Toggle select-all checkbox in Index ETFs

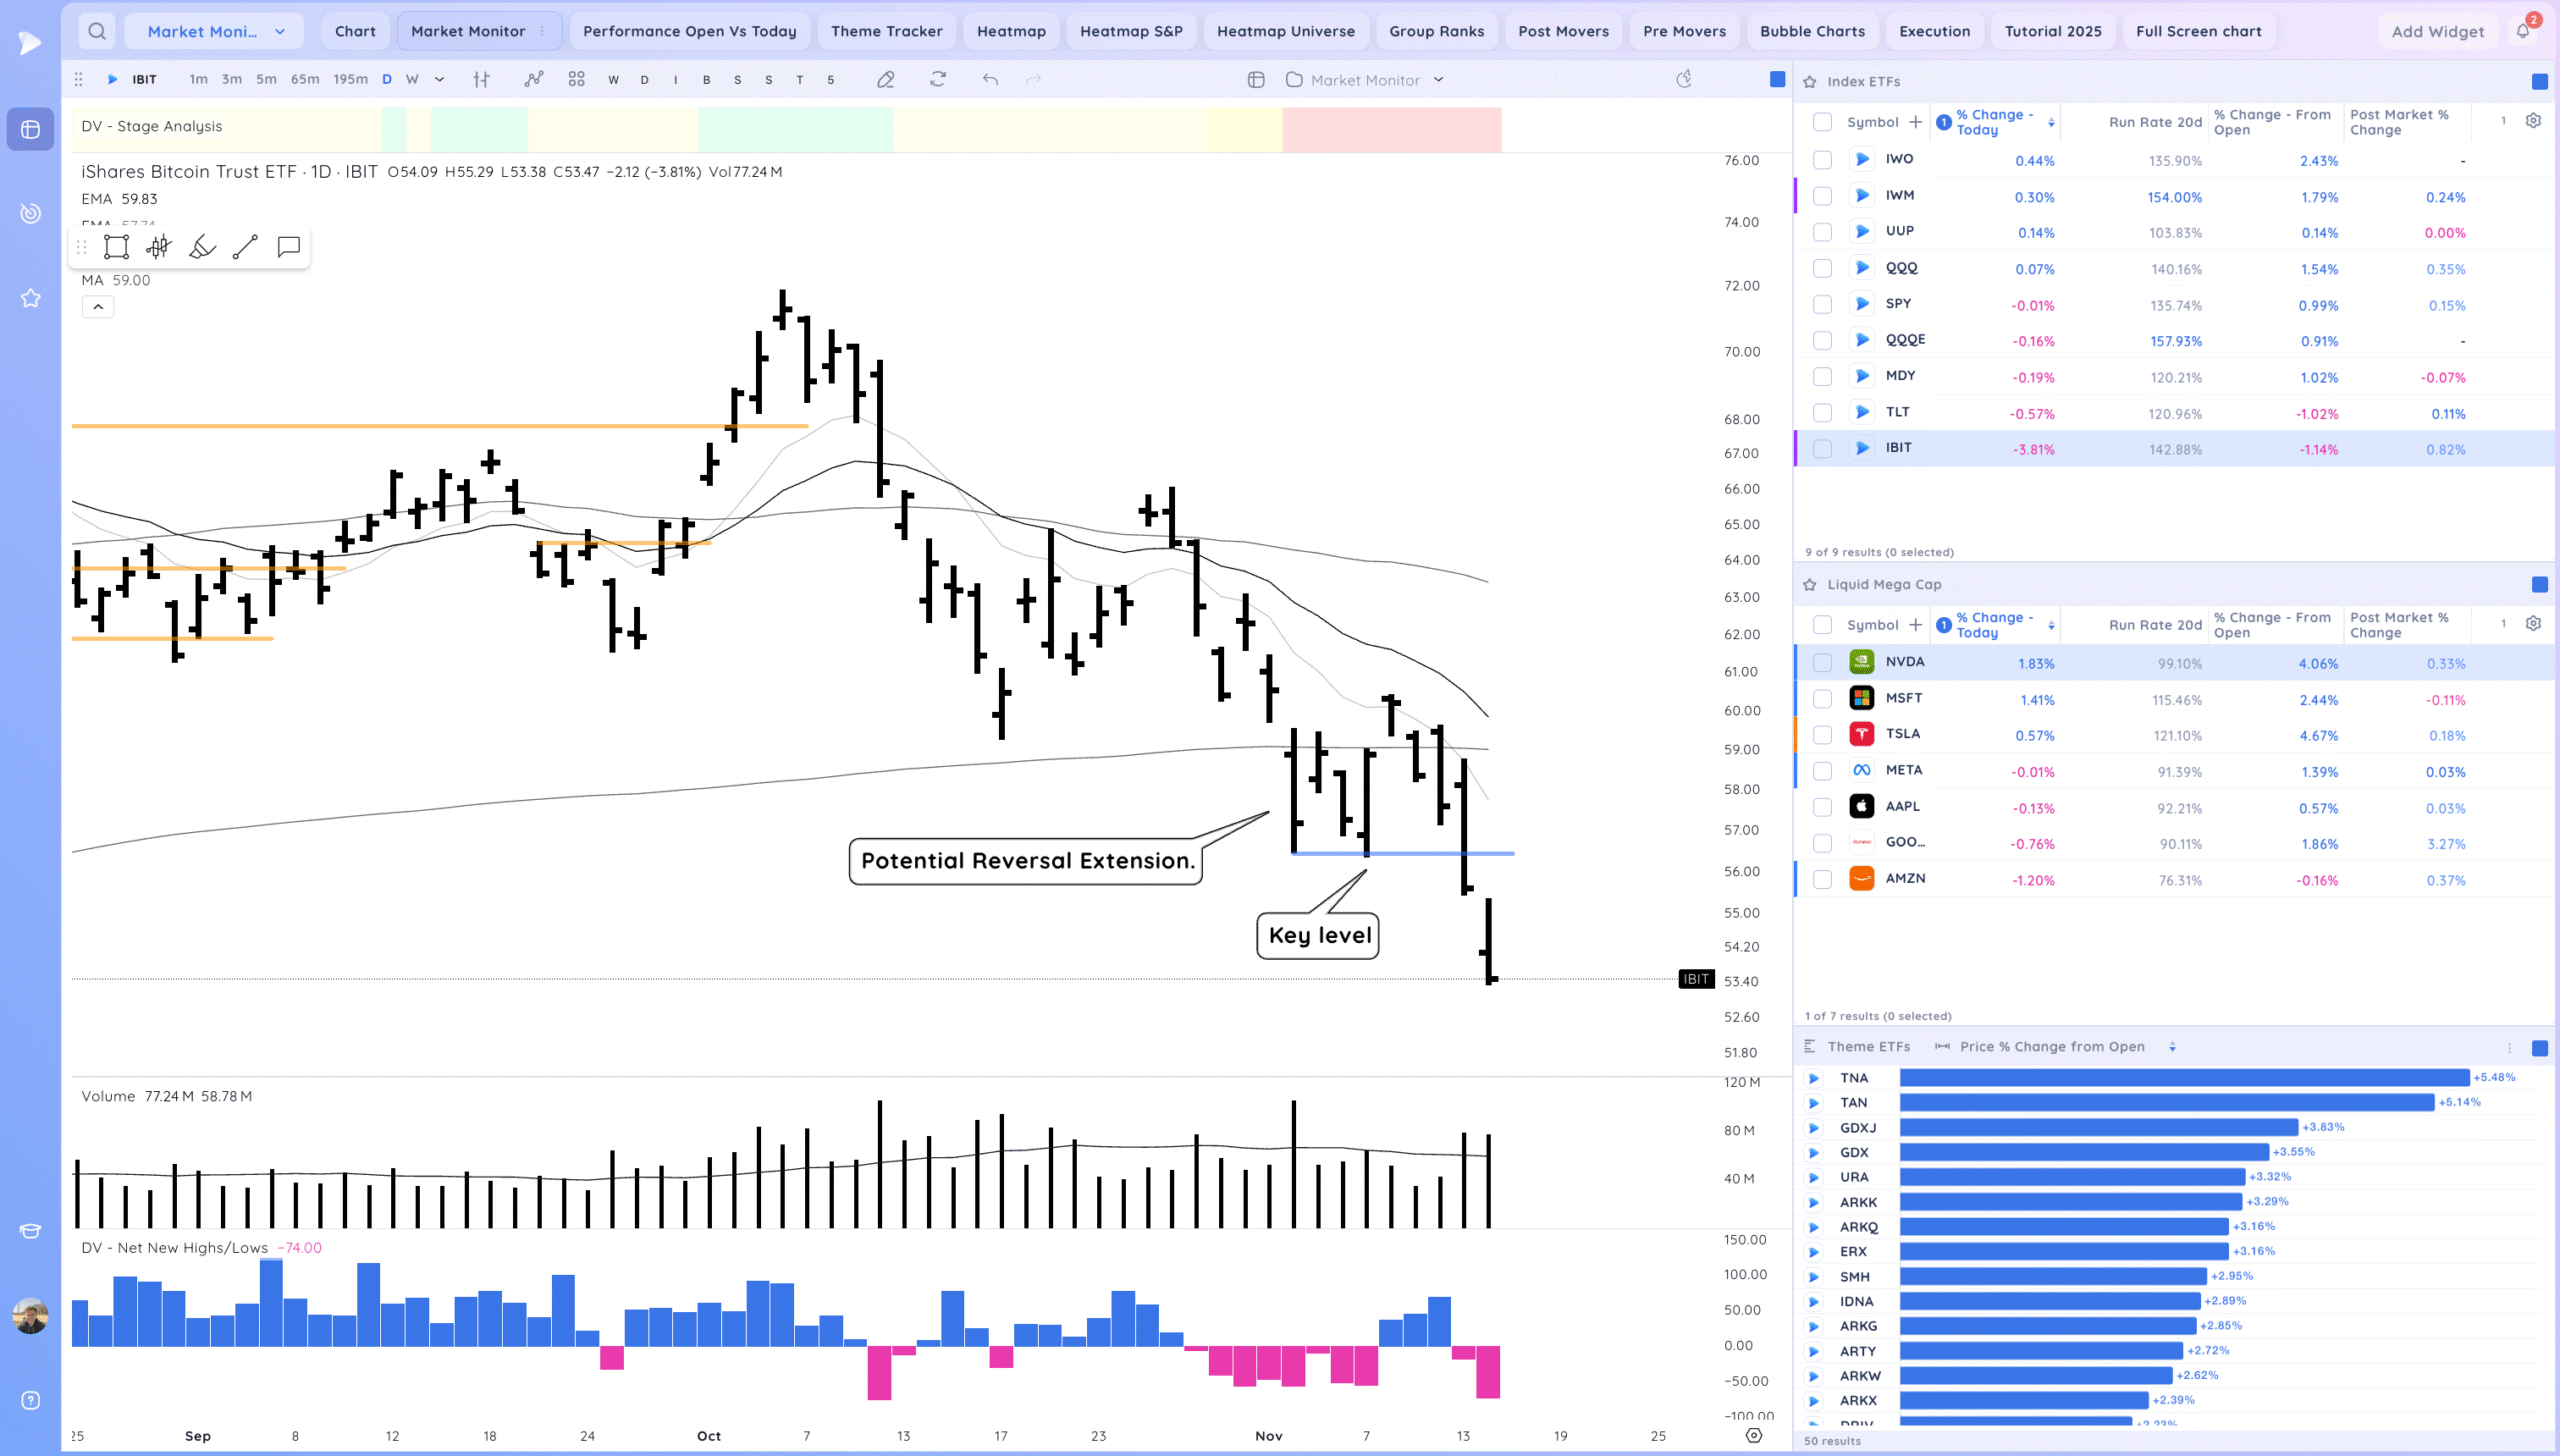coord(1822,122)
